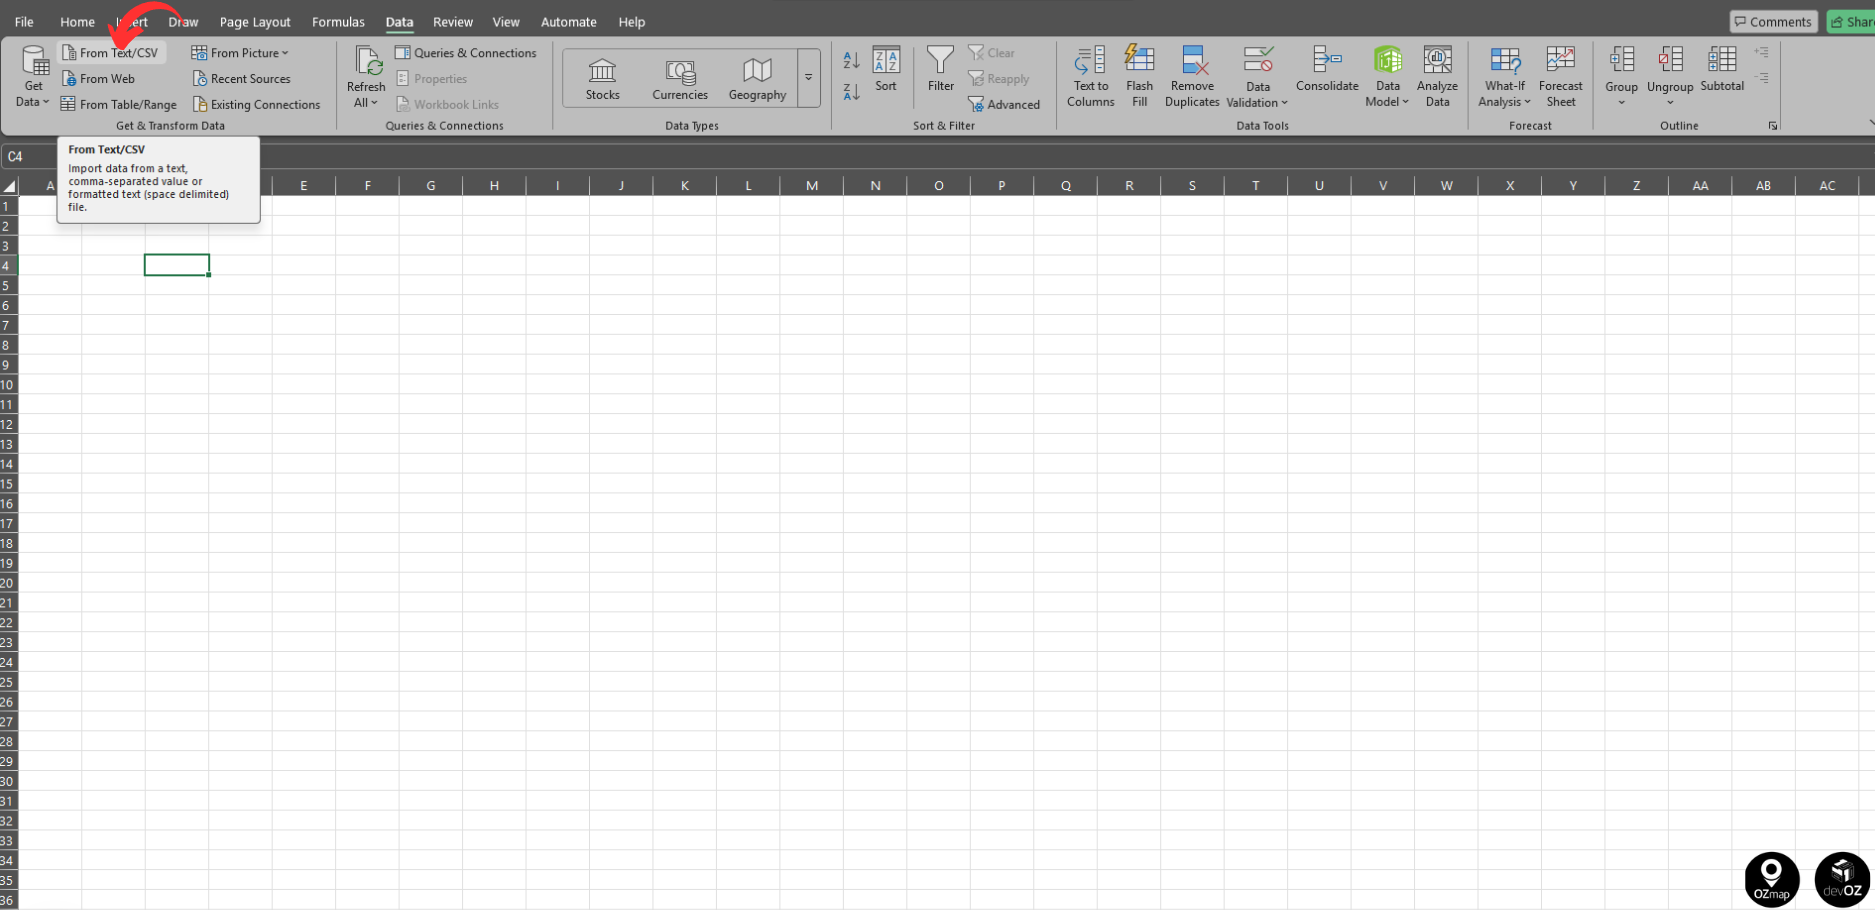Launch Text to Columns wizard
1875x910 pixels.
pos(1090,77)
